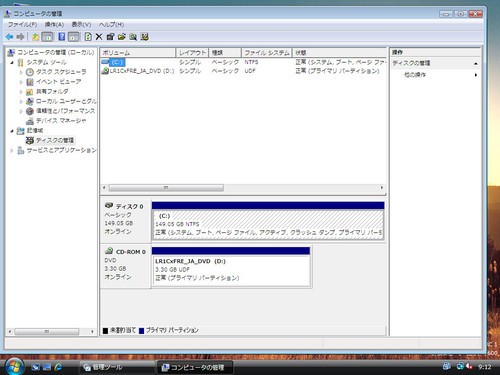
Task: Collapse the システム ツール tree node
Action: pos(12,62)
